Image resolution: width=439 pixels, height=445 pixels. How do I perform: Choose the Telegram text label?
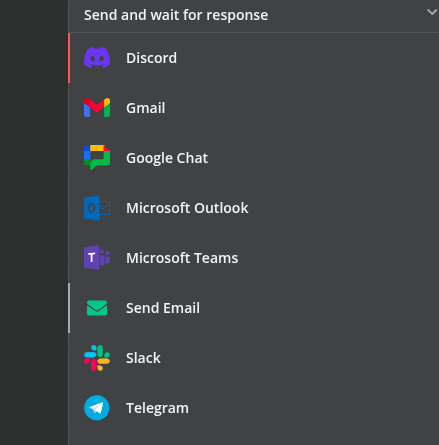click(x=157, y=408)
